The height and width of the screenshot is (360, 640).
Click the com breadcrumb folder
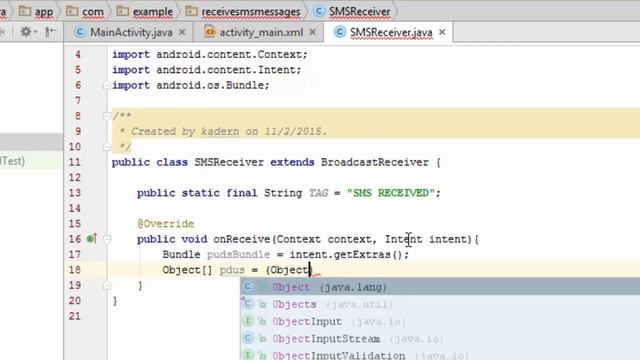pyautogui.click(x=85, y=12)
